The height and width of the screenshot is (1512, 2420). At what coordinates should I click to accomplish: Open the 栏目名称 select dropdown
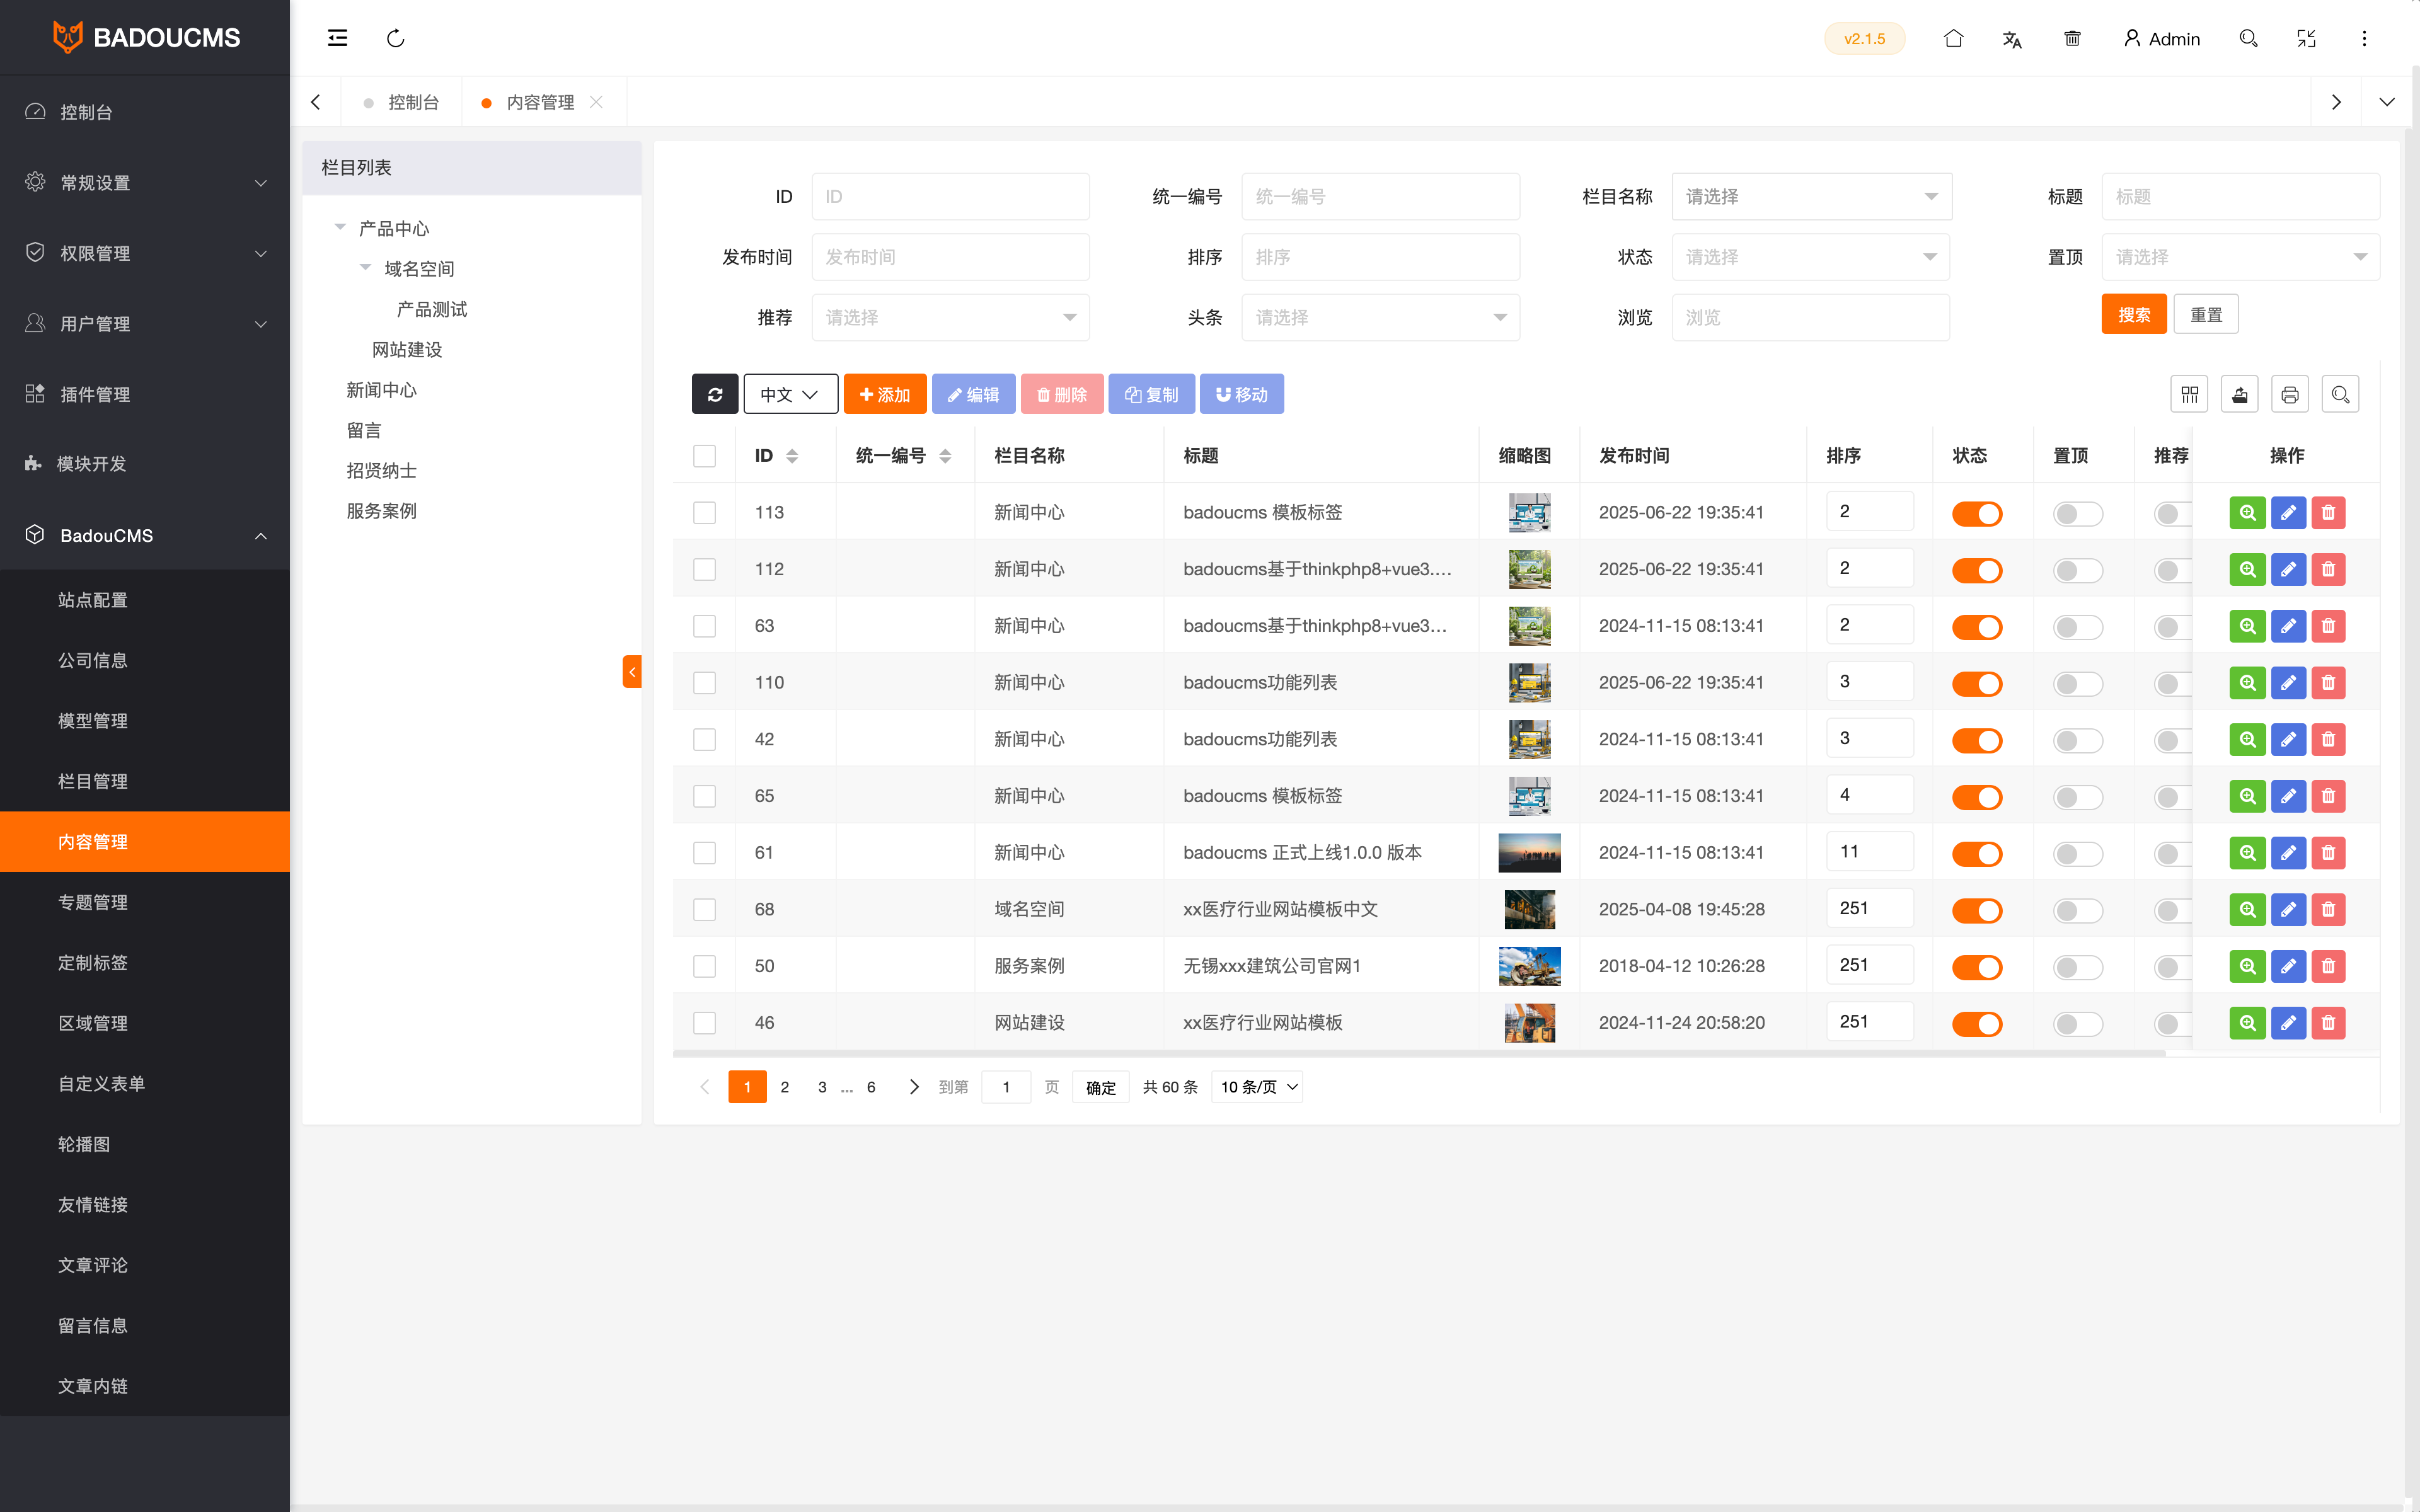click(x=1811, y=196)
